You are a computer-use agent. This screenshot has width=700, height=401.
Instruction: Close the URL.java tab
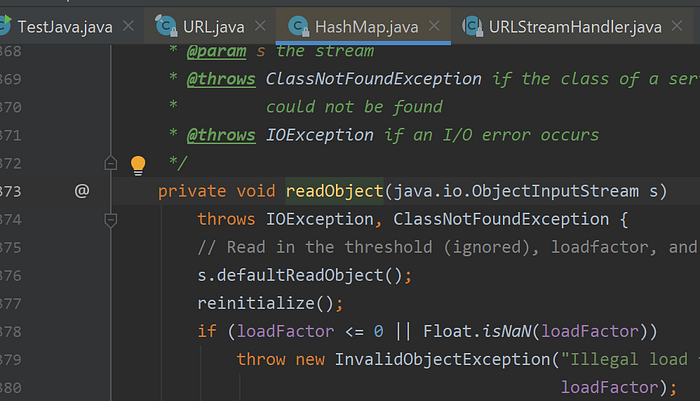pos(260,26)
